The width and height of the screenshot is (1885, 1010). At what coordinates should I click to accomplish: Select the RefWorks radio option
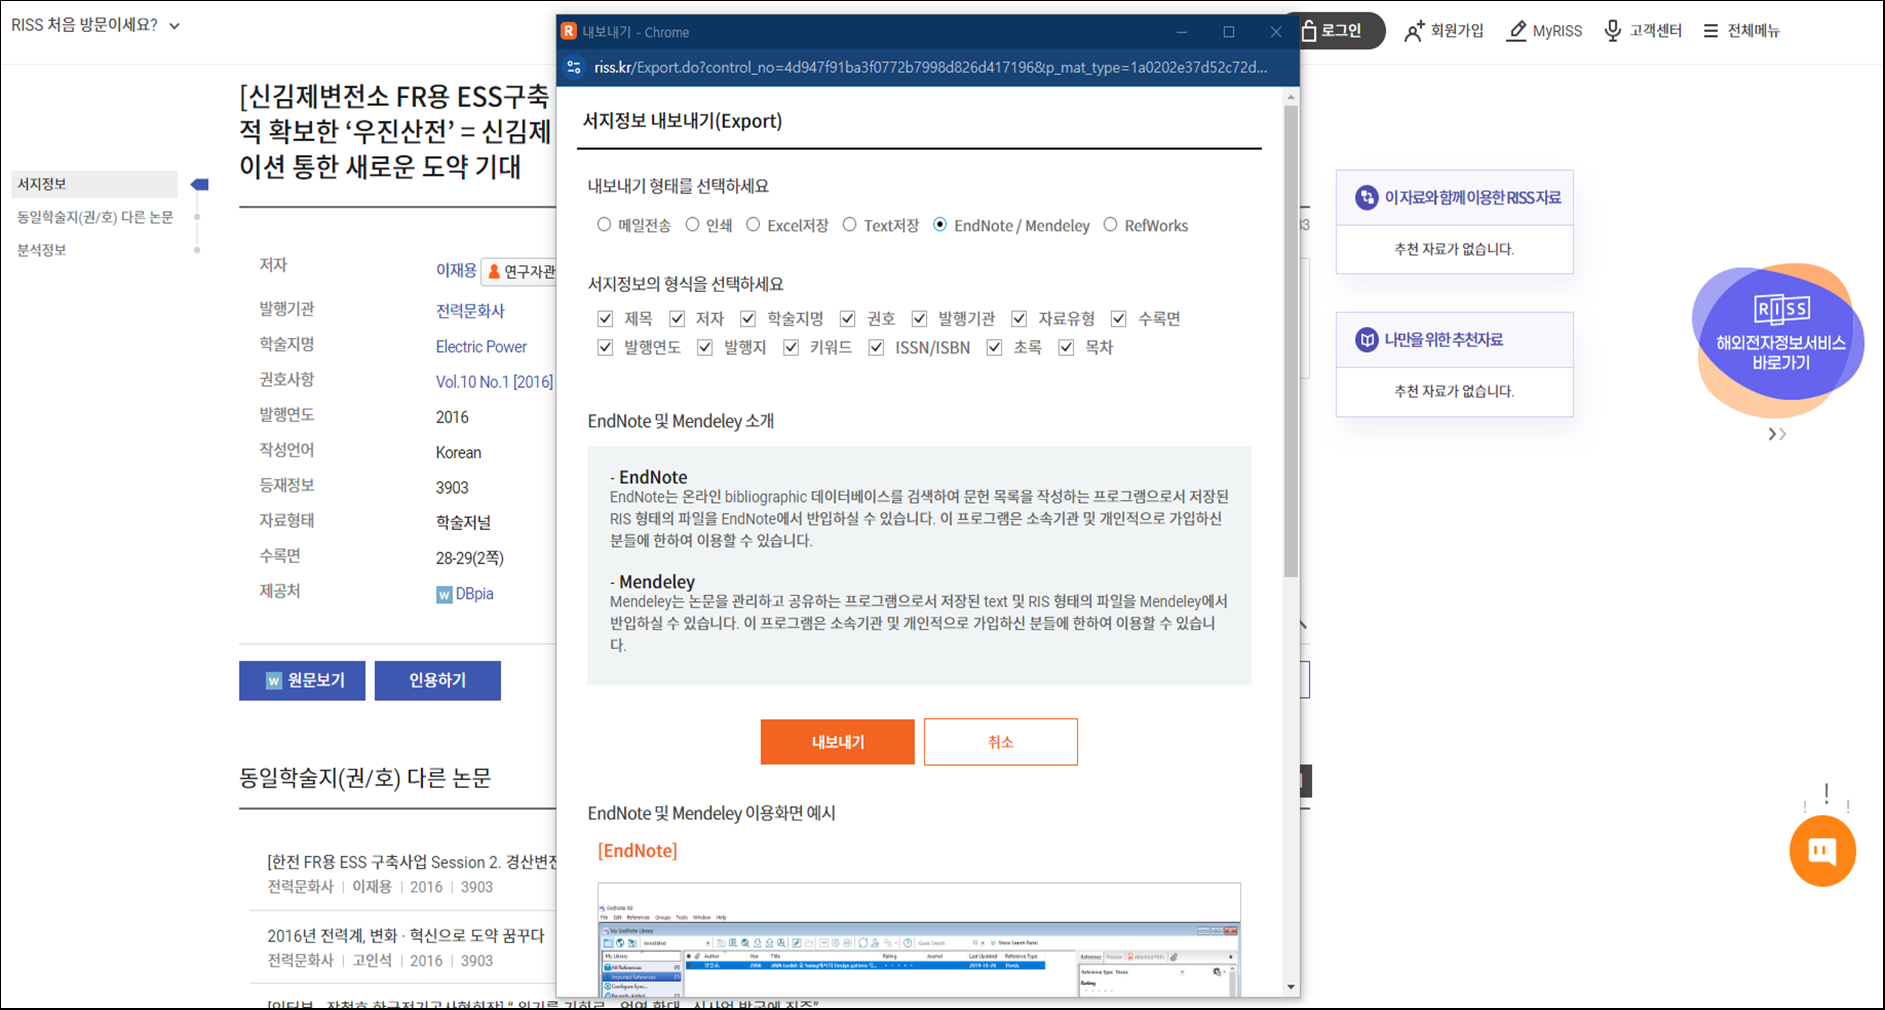coord(1110,225)
